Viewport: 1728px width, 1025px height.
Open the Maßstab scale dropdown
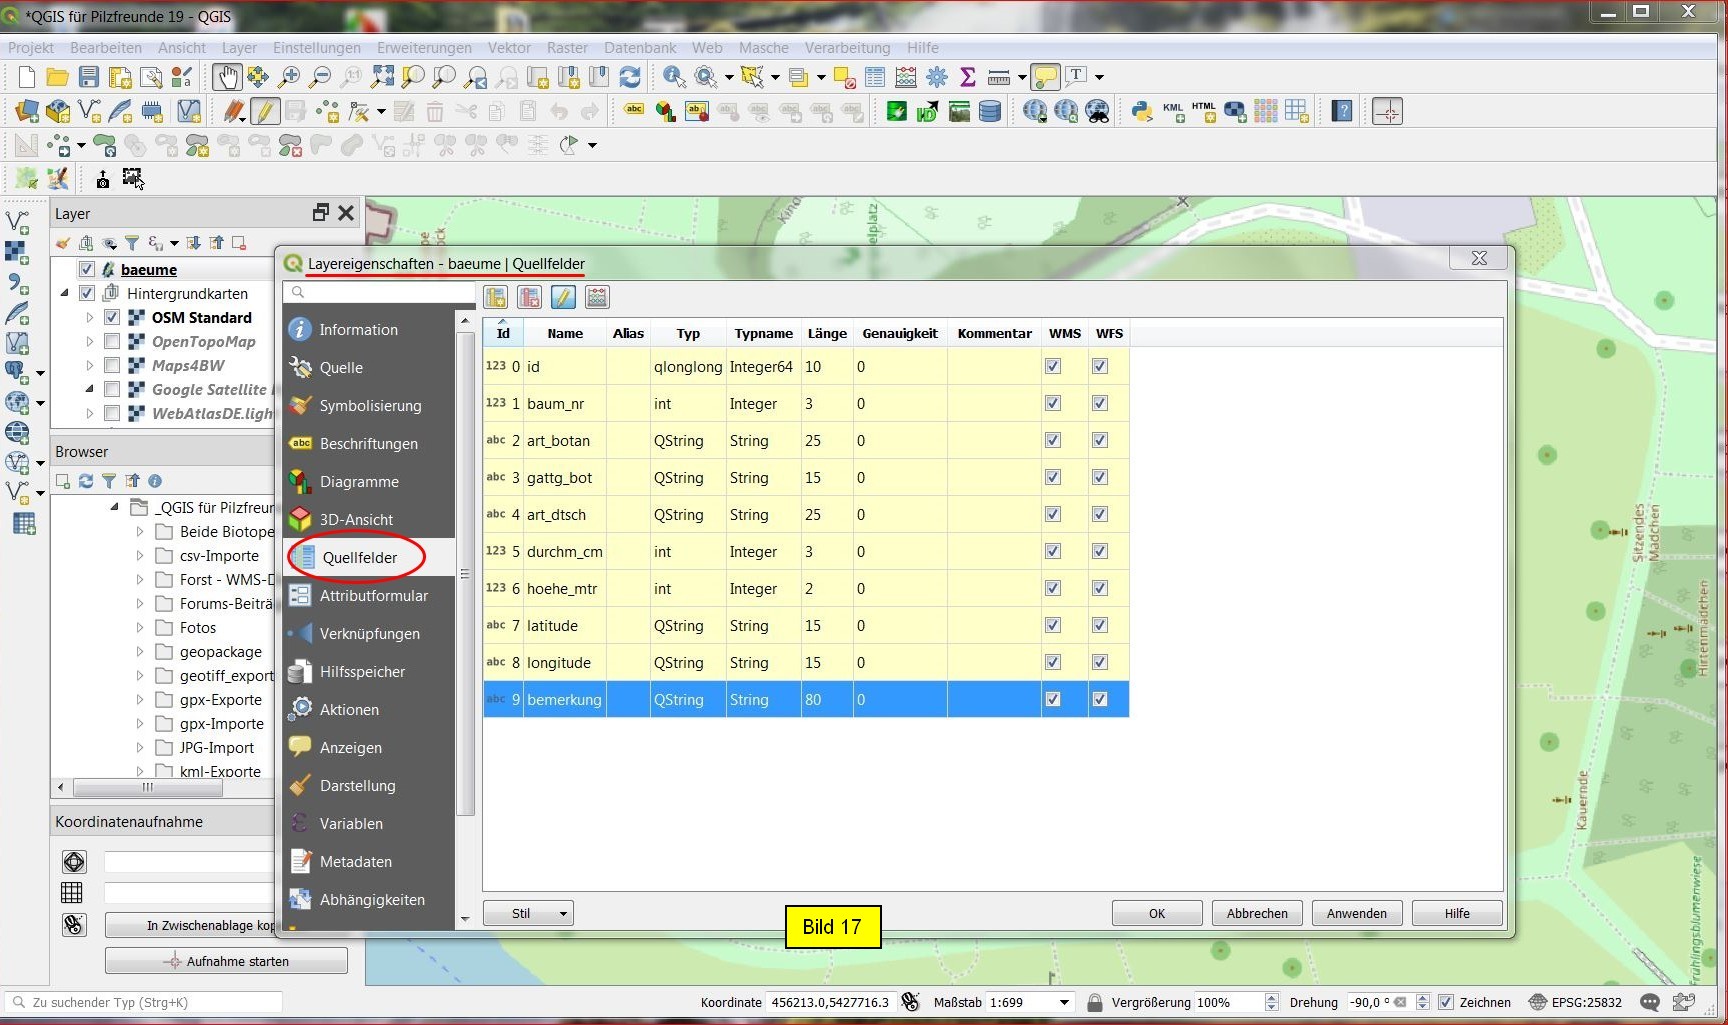coord(1064,1002)
